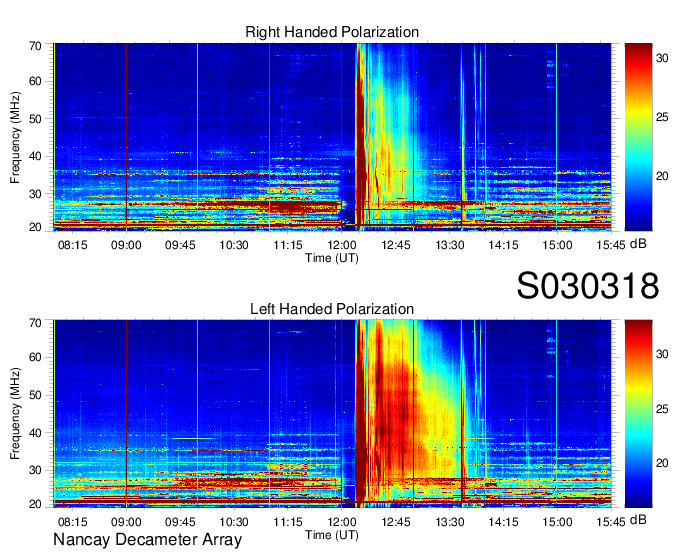The image size is (680, 552).
Task: Click the 15:00 tick on left-handed plot
Action: pos(557,522)
